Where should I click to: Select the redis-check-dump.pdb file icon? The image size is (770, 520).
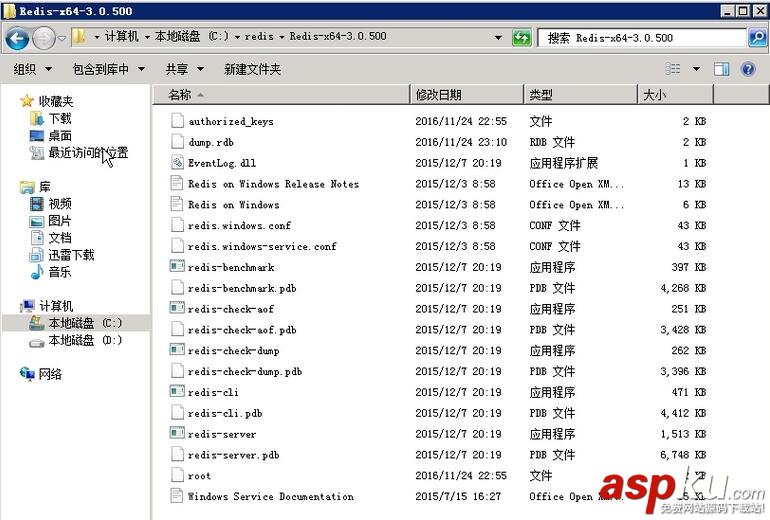177,371
